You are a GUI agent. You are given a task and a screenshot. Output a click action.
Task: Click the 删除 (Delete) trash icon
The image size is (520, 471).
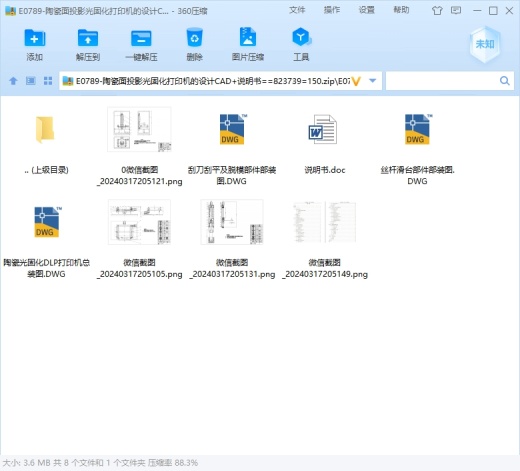pos(194,37)
